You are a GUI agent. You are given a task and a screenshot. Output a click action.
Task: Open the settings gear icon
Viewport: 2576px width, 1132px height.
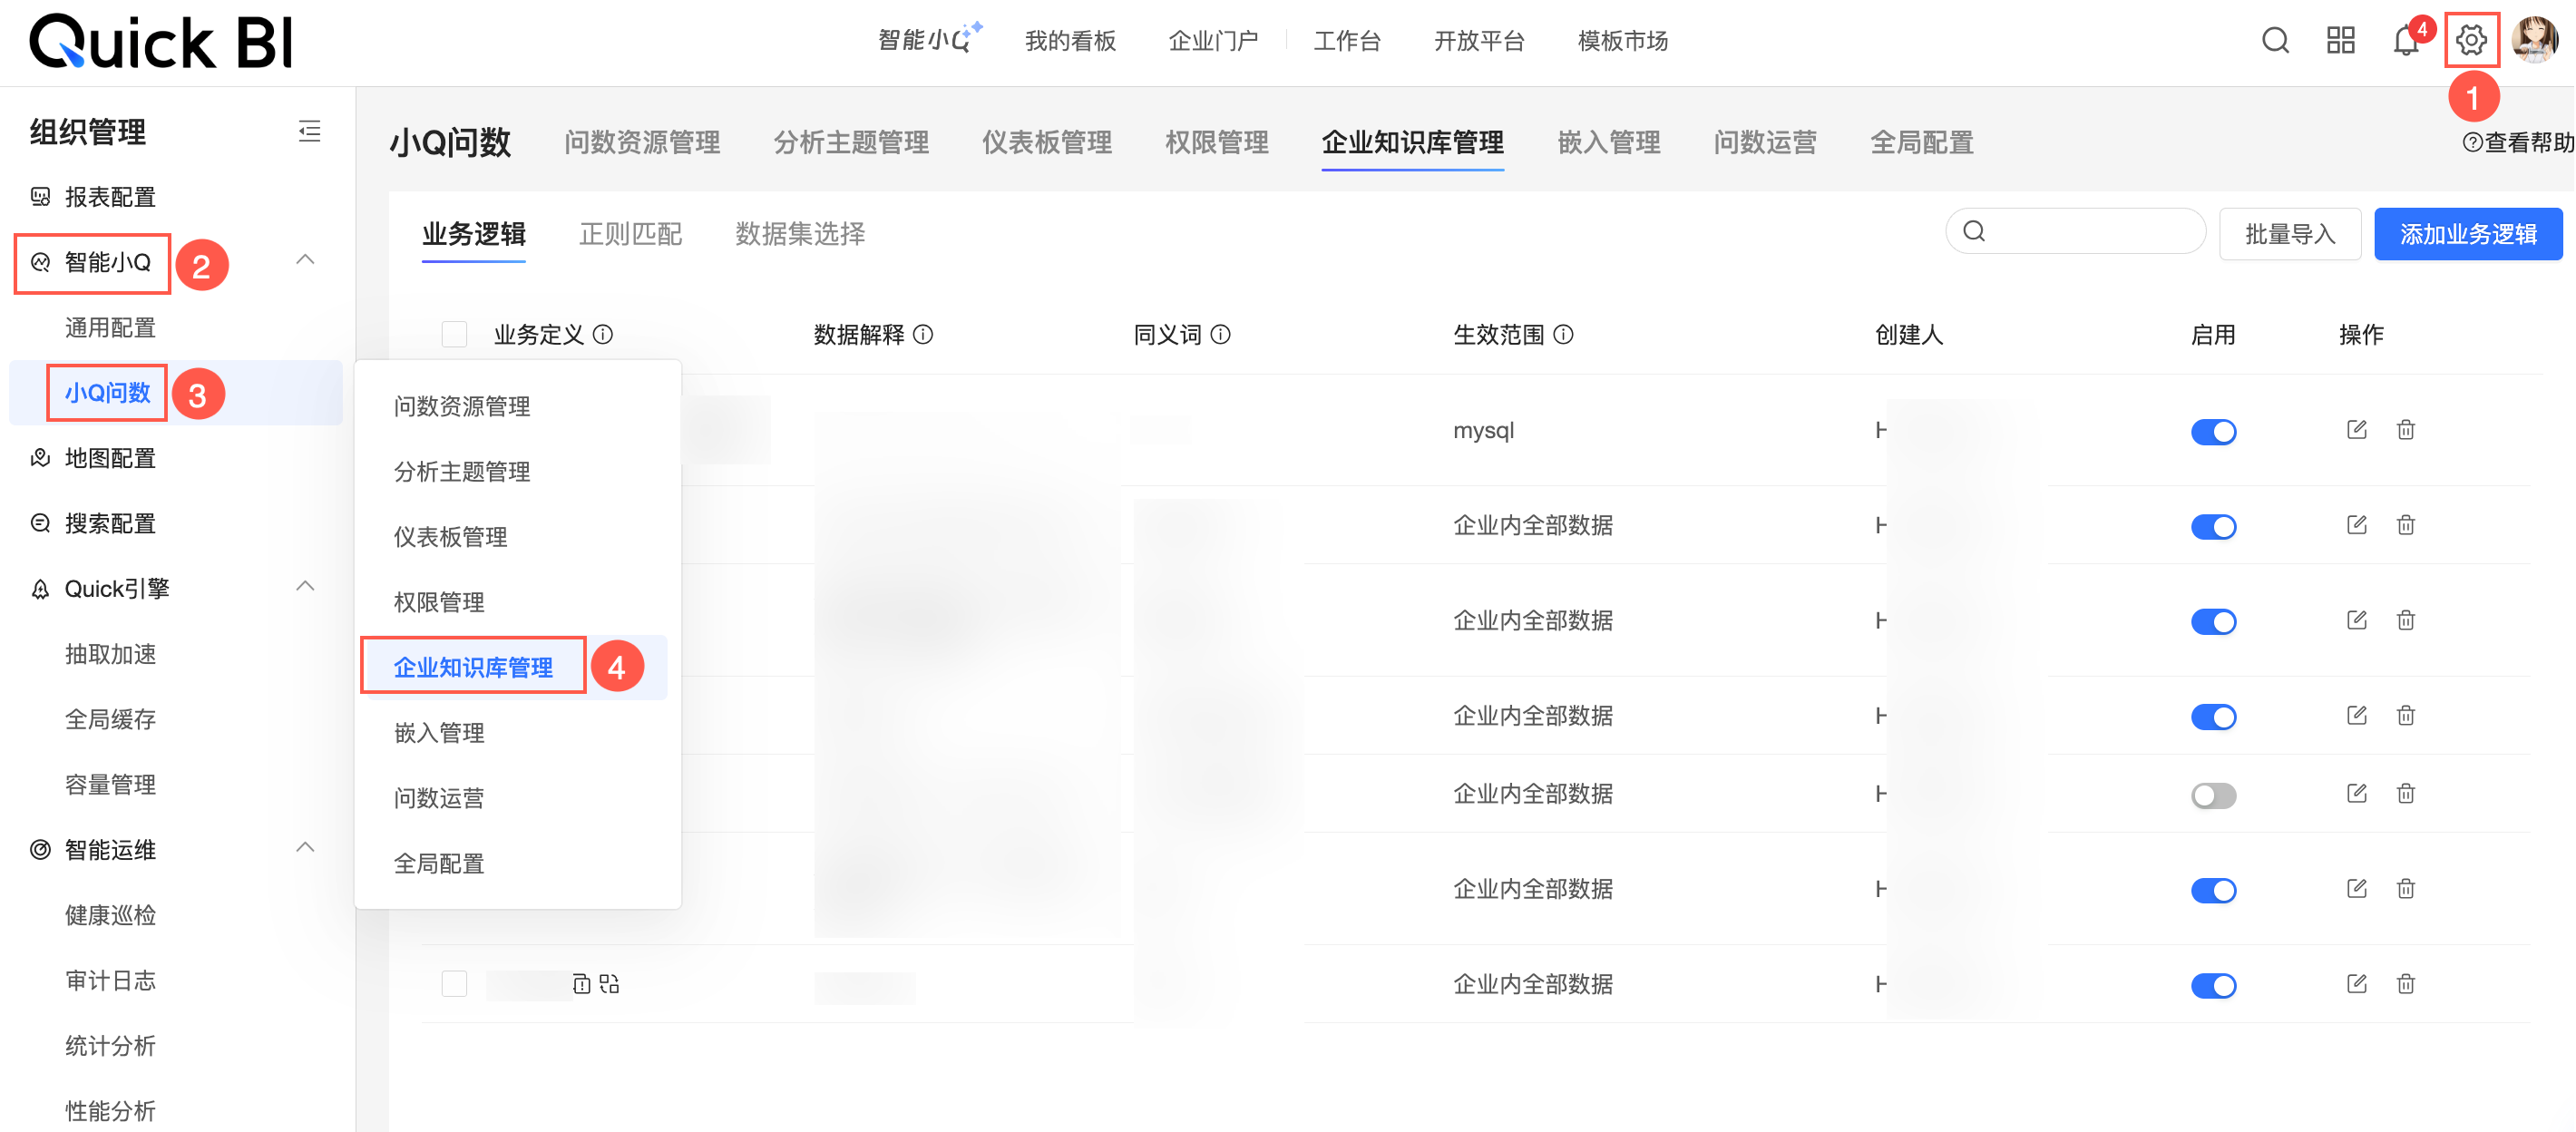pyautogui.click(x=2470, y=41)
